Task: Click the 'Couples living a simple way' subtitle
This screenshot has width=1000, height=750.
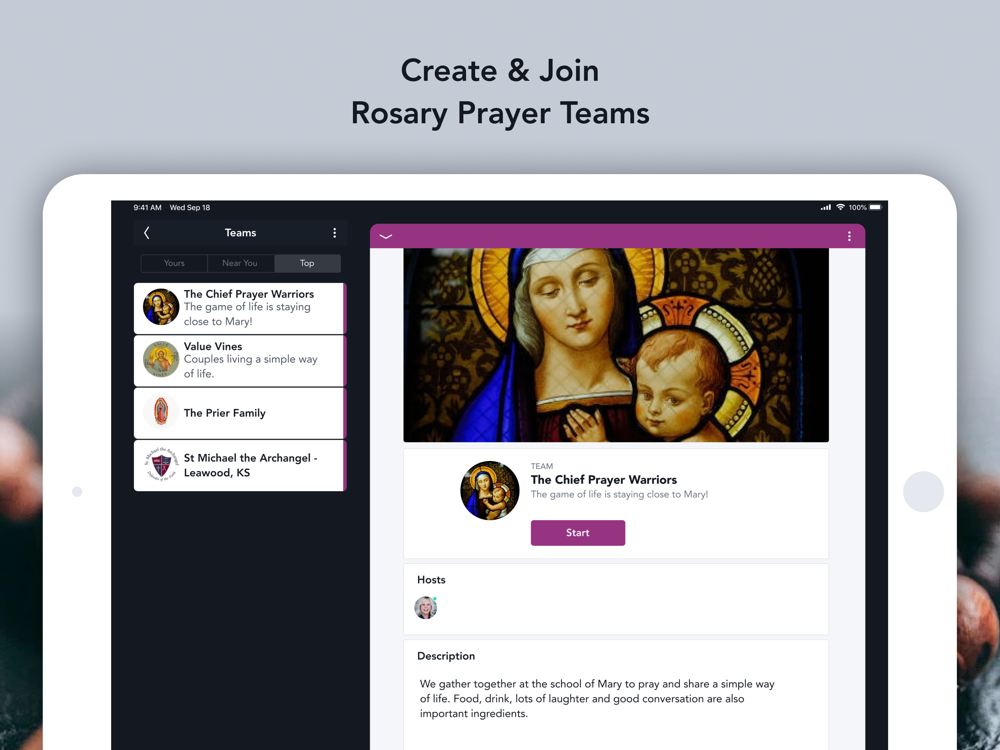Action: pyautogui.click(x=250, y=366)
